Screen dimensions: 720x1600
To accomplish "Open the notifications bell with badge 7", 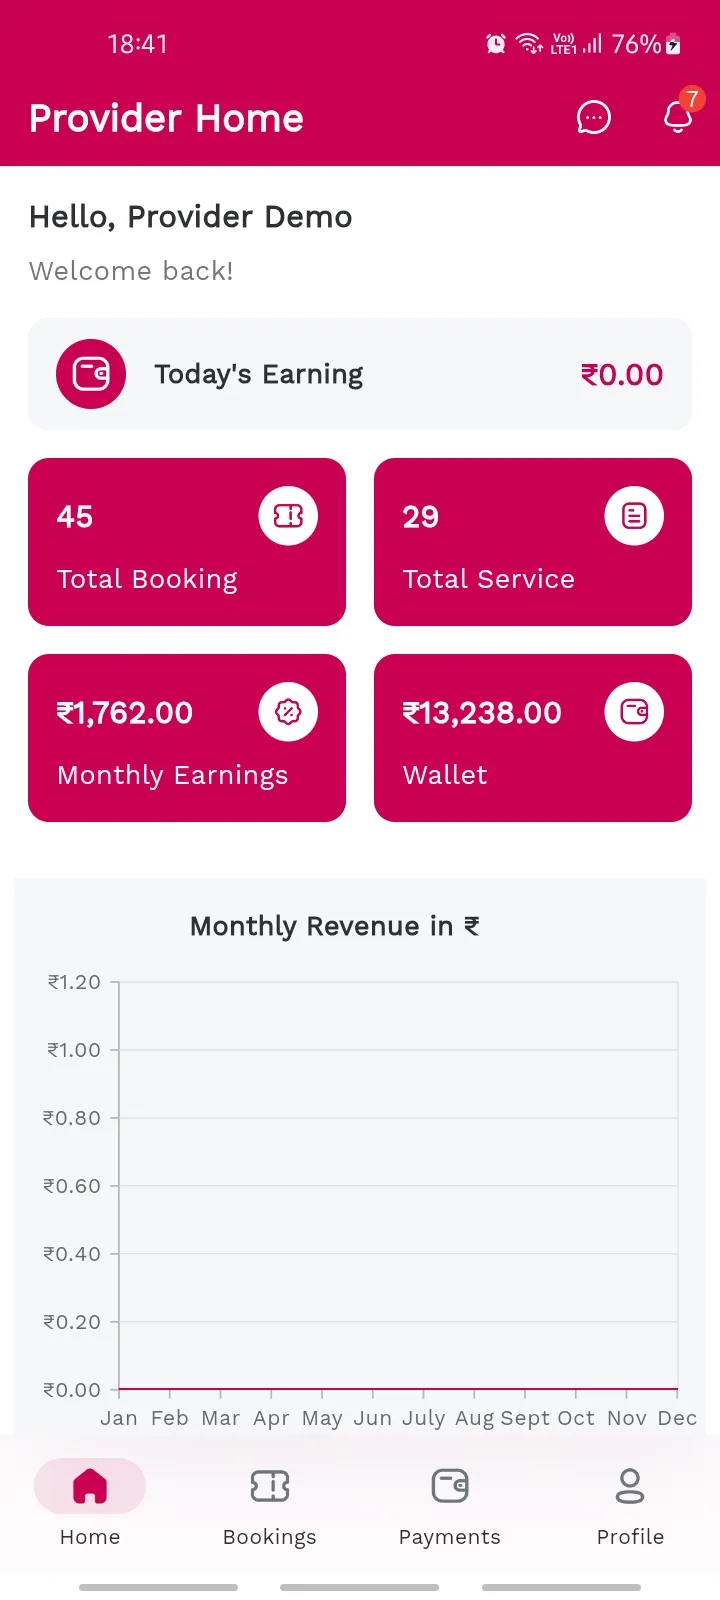I will [x=680, y=115].
